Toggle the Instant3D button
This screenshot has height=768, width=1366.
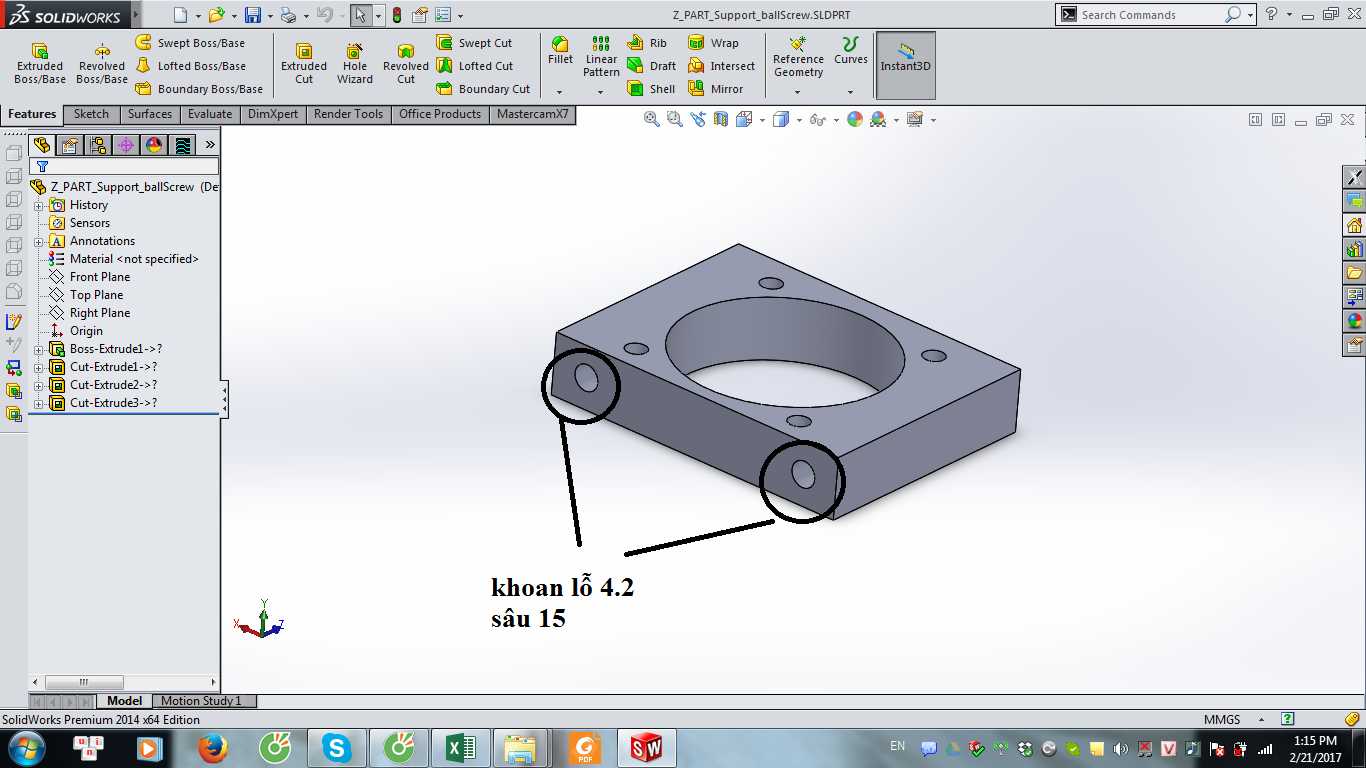tap(906, 65)
